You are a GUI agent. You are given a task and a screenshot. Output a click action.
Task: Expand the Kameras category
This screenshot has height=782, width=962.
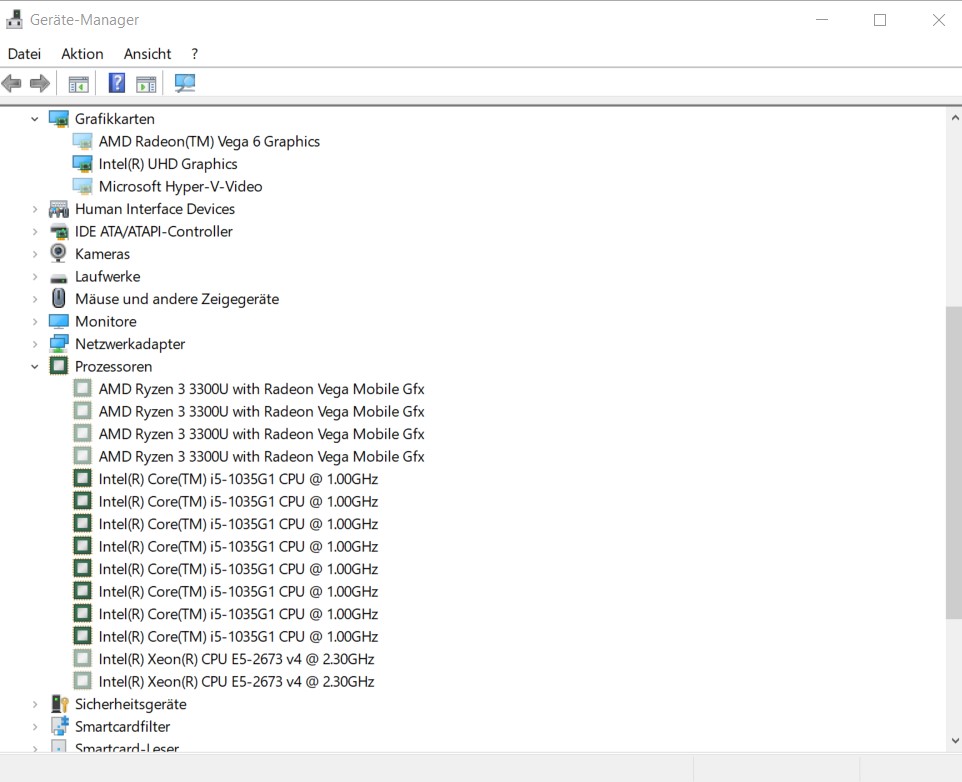[x=35, y=254]
